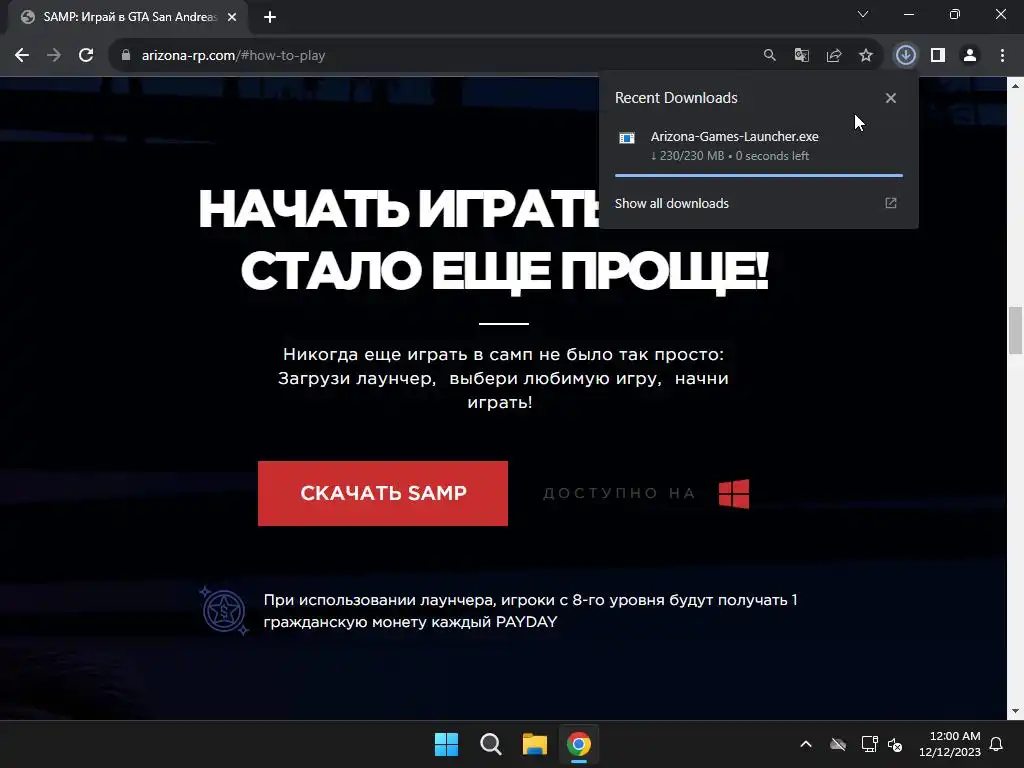Close the SAMP browser tab
The height and width of the screenshot is (768, 1024).
pos(232,17)
